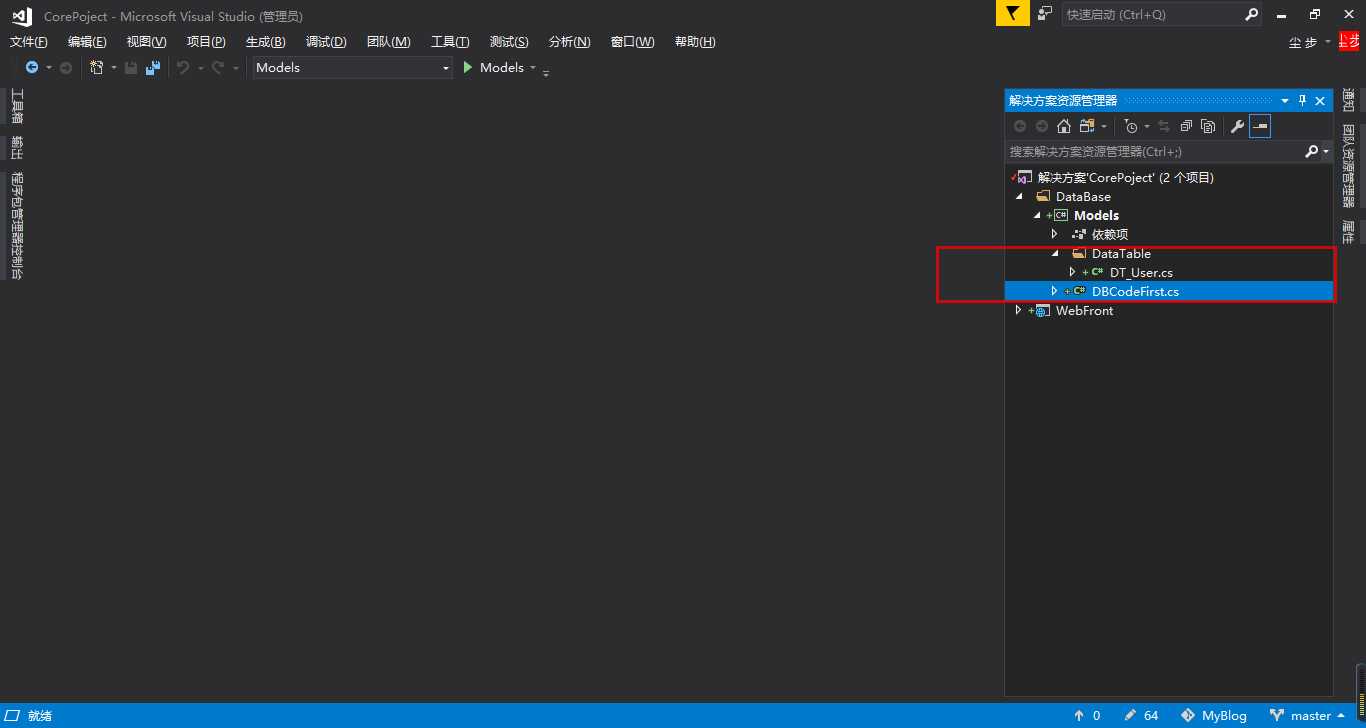Open the 工具箱 side tab

[x=16, y=106]
